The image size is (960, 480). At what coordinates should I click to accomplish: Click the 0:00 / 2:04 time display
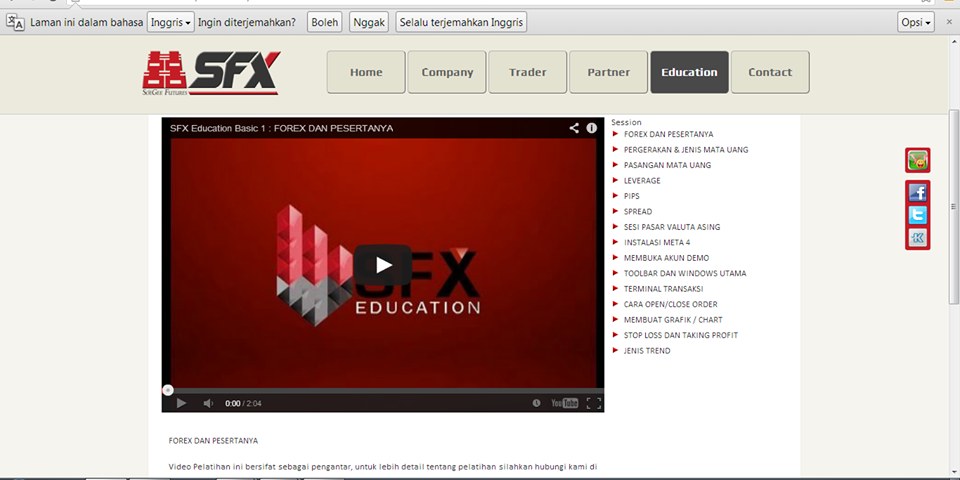[243, 403]
